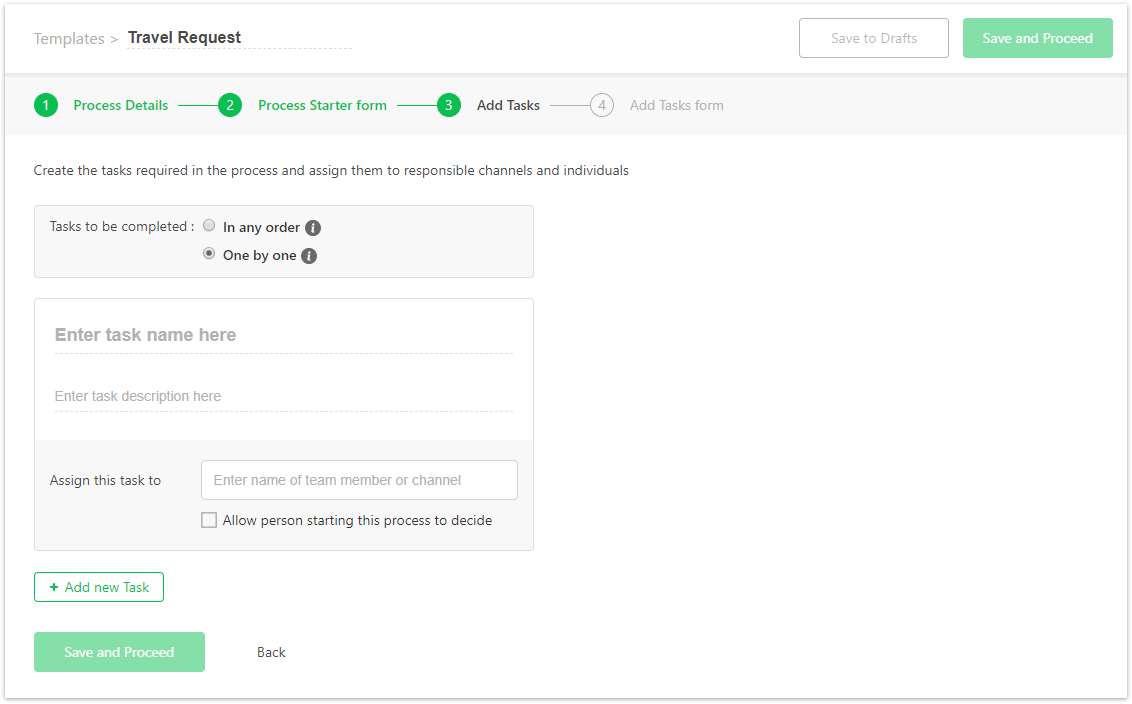This screenshot has height=704, width=1132.
Task: Click the step 2 circle icon
Action: click(x=230, y=105)
